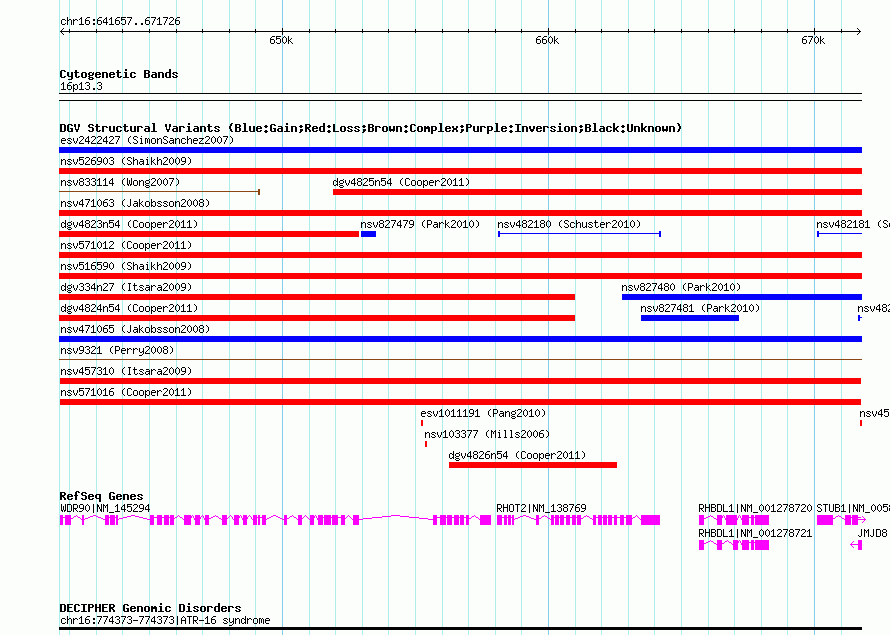Viewport: 890px width, 635px height.
Task: Click the ATR-16 syndrome DECIPHER entry
Action: (165, 620)
